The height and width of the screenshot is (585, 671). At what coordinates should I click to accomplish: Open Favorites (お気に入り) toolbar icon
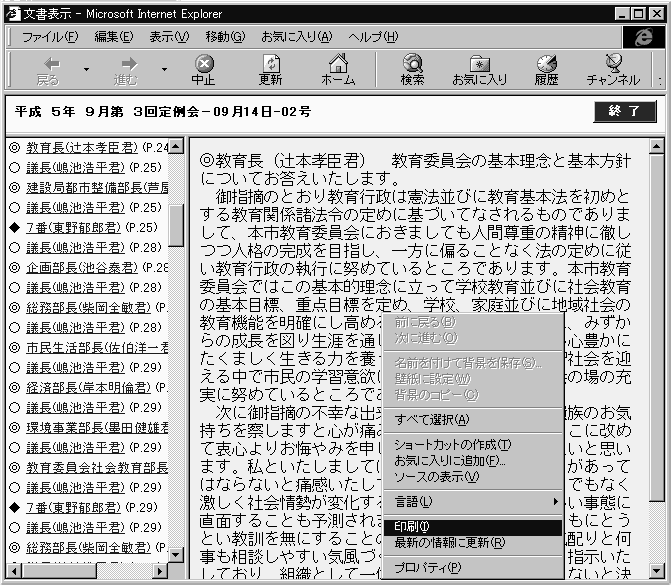pos(479,69)
